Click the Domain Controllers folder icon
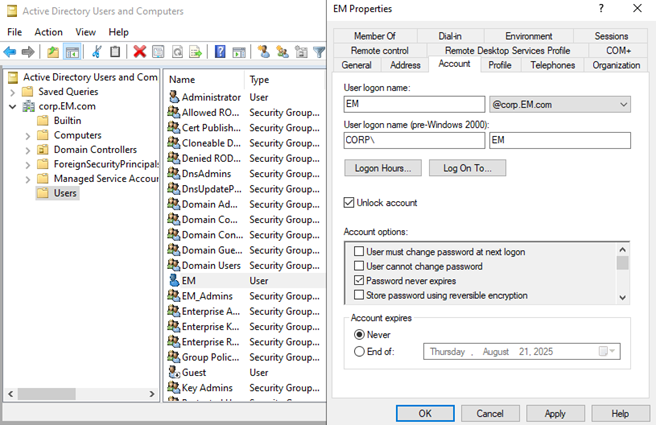This screenshot has width=656, height=425. (x=43, y=150)
